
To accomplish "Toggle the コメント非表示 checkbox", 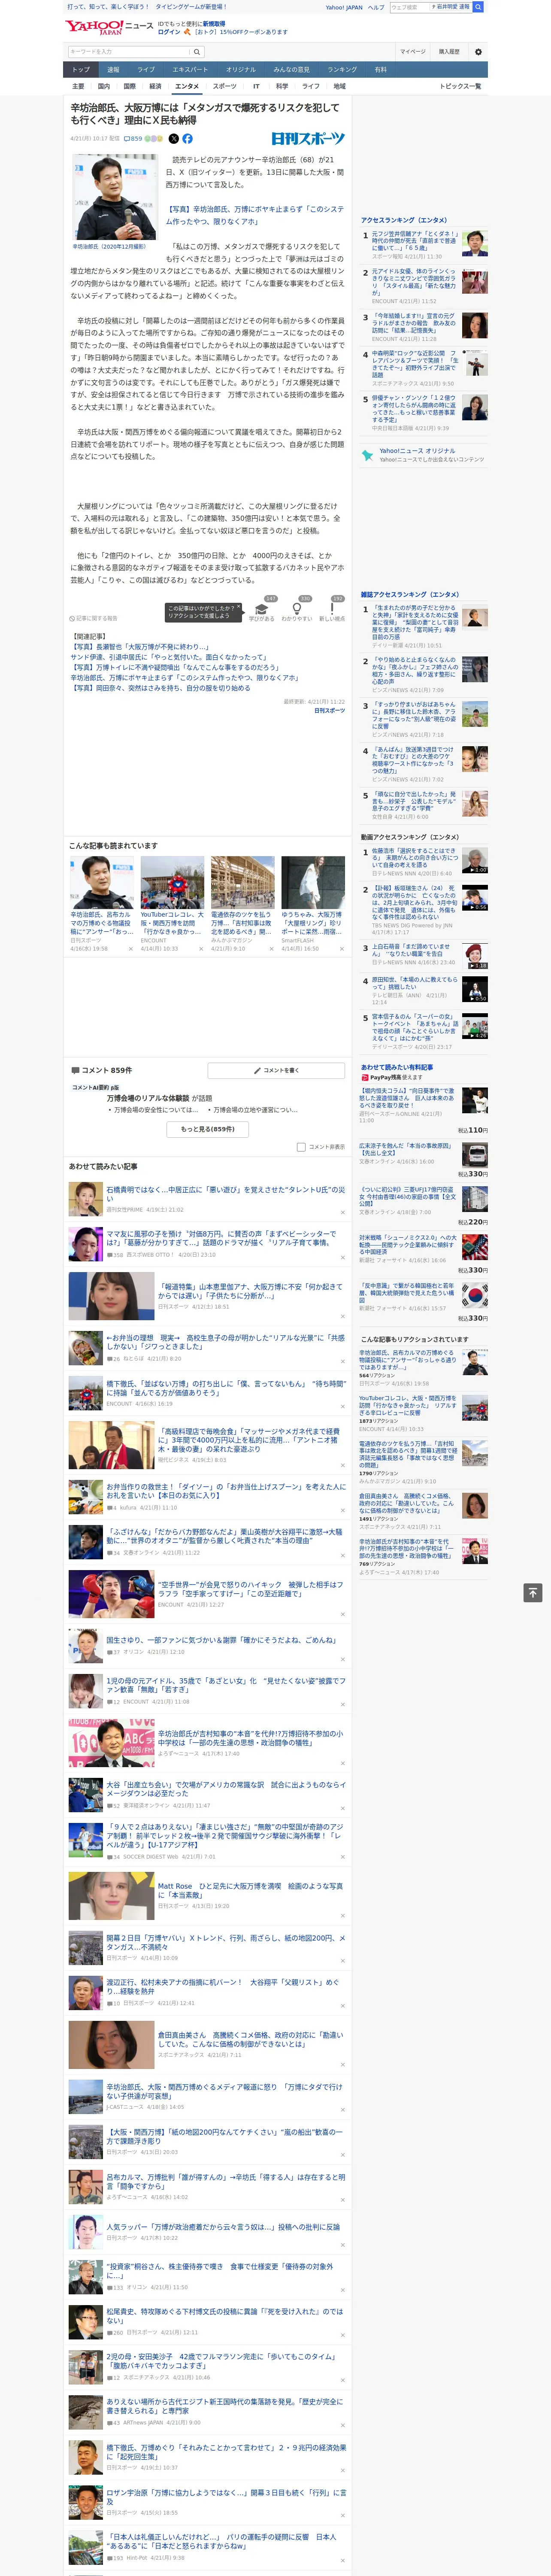I will pos(301,1147).
